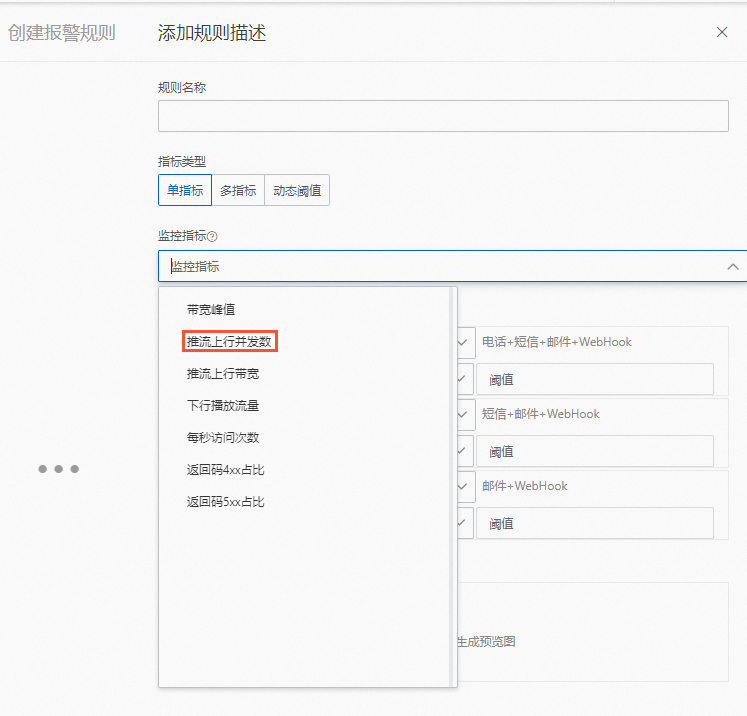Close the 添加规则描述 panel

coord(722,32)
